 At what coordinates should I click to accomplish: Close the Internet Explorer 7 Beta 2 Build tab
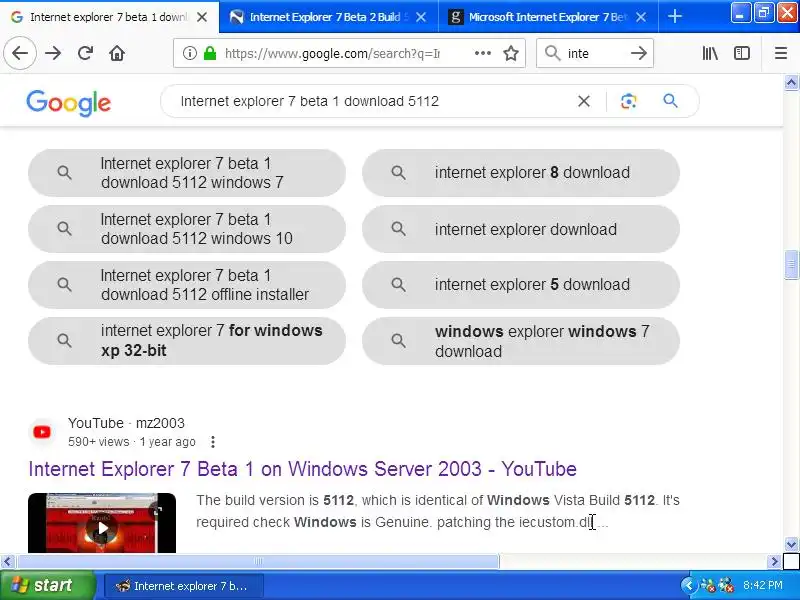(x=421, y=17)
